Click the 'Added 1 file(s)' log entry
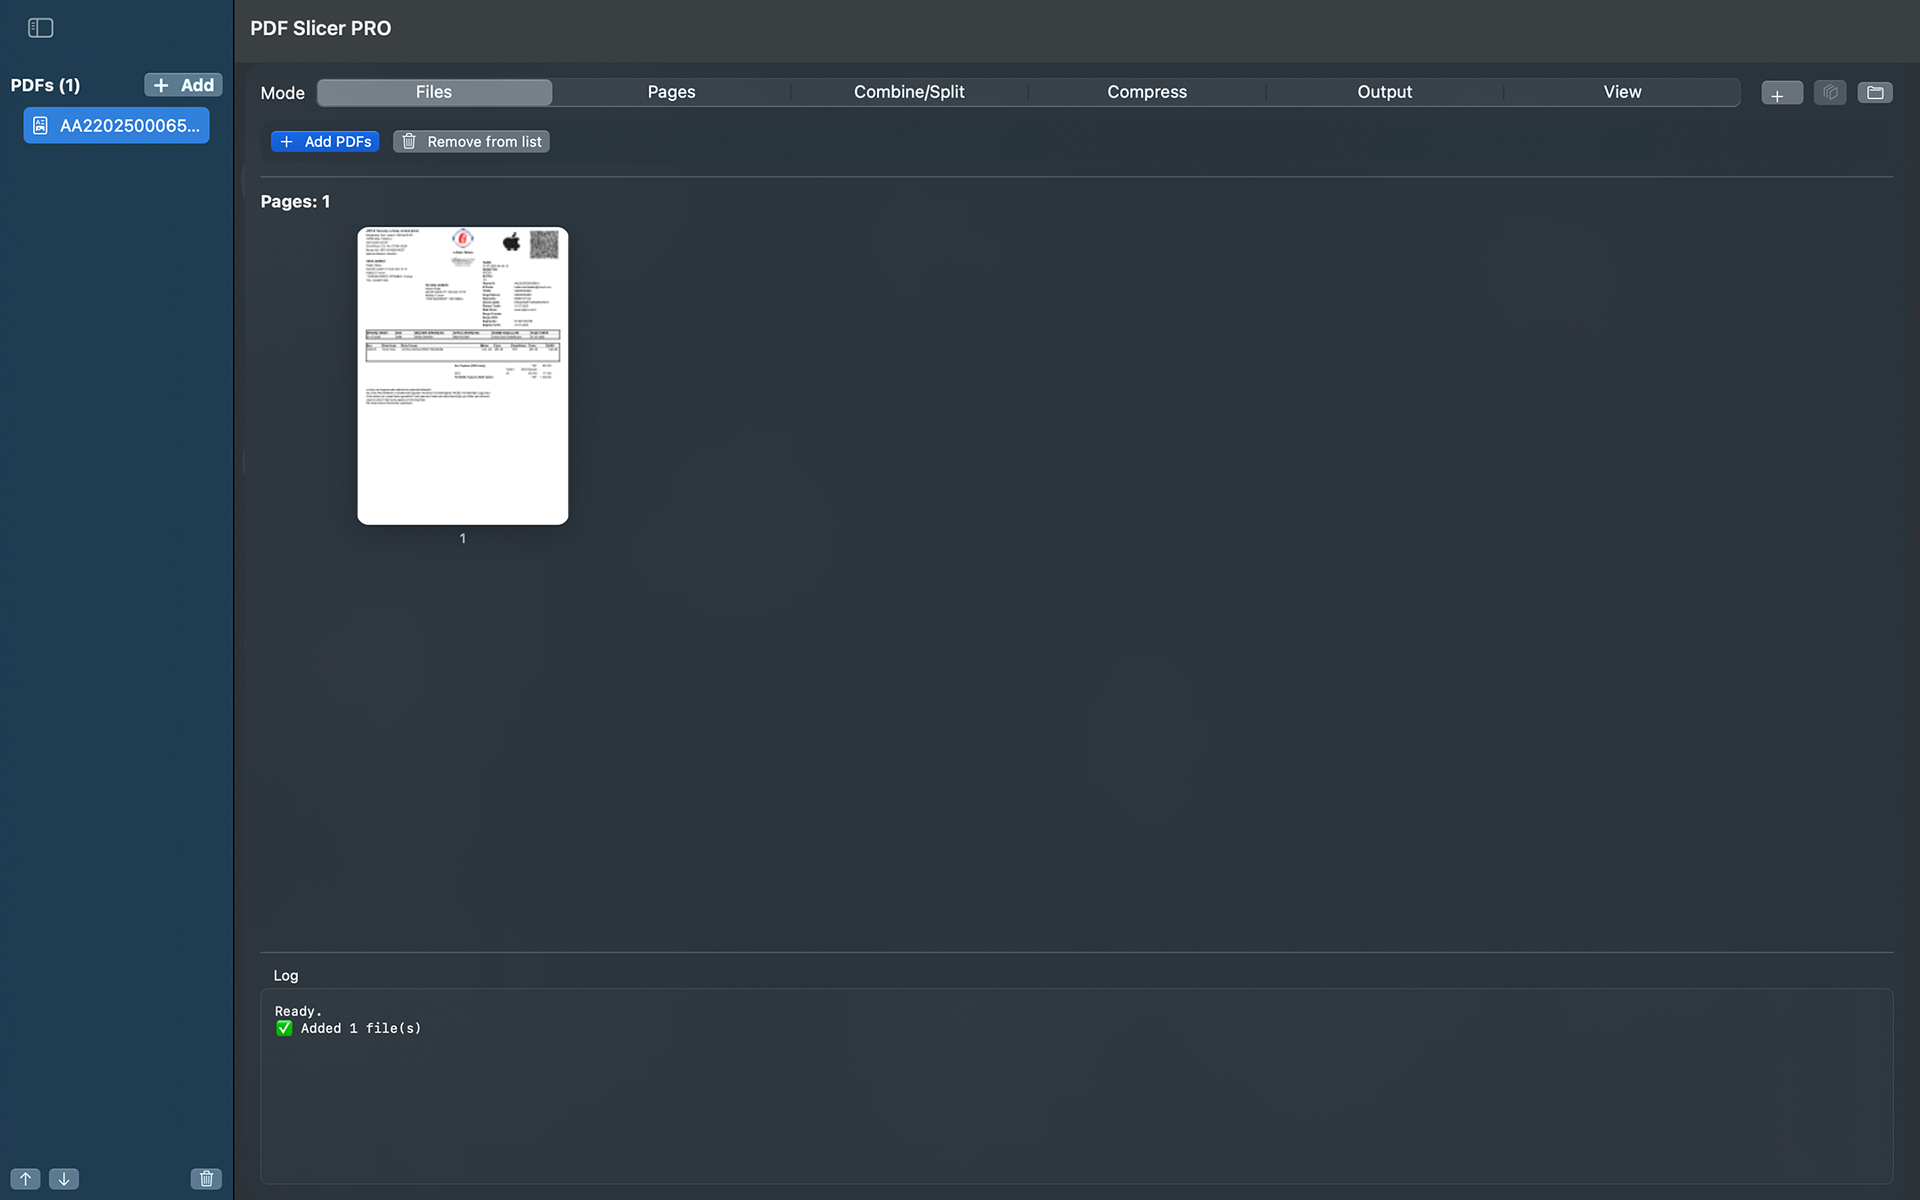 [x=349, y=1028]
